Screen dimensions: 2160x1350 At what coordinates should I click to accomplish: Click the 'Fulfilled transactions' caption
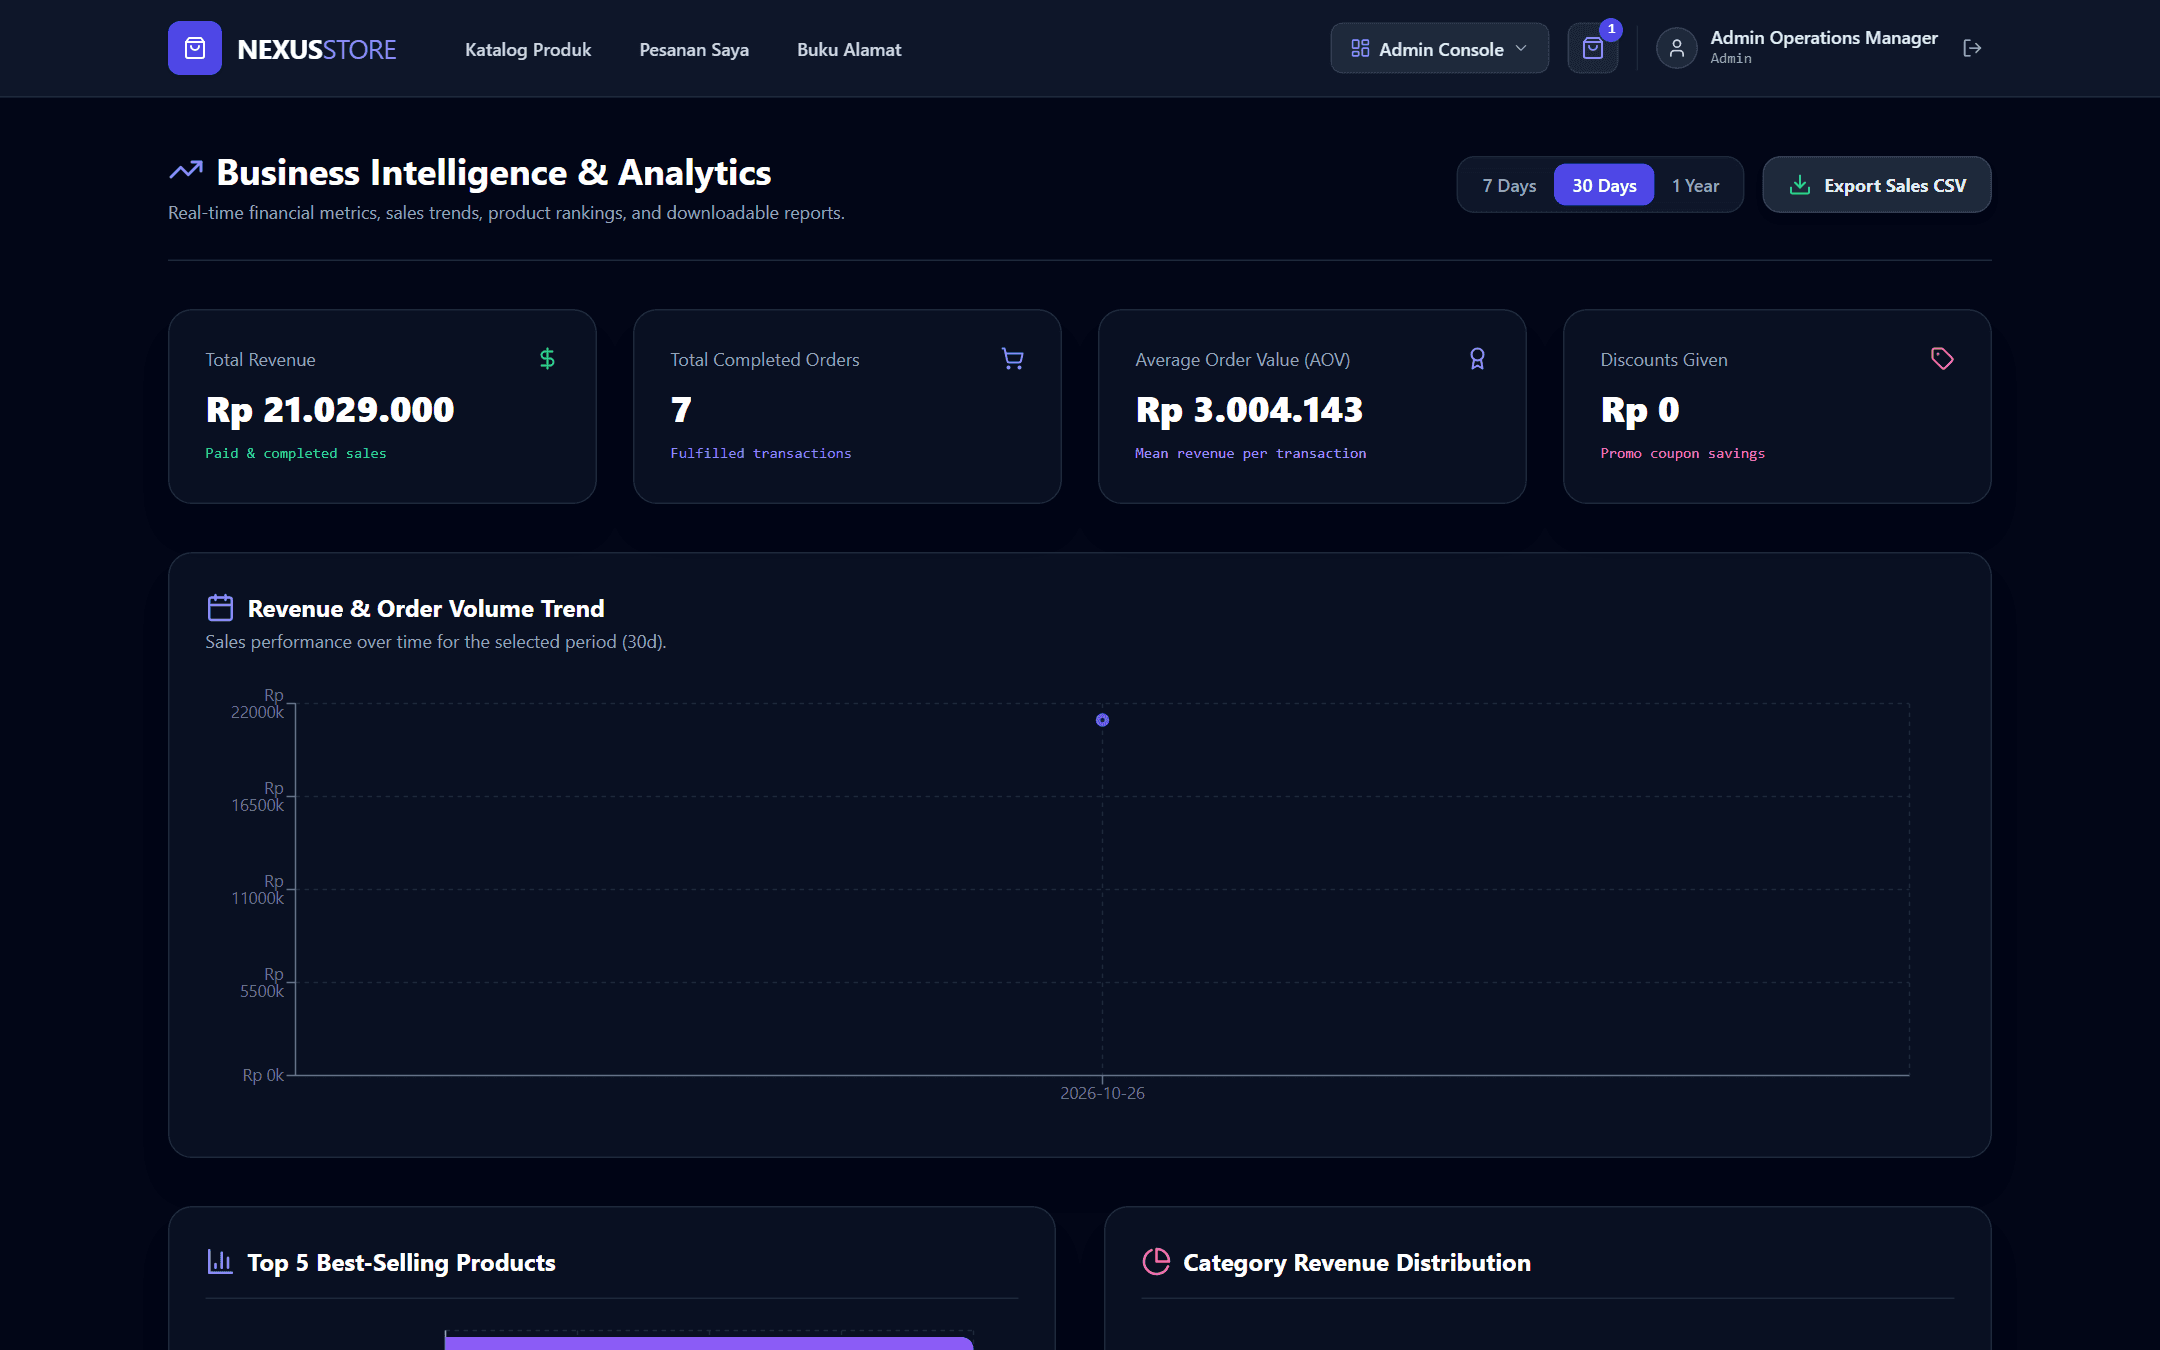coord(761,453)
